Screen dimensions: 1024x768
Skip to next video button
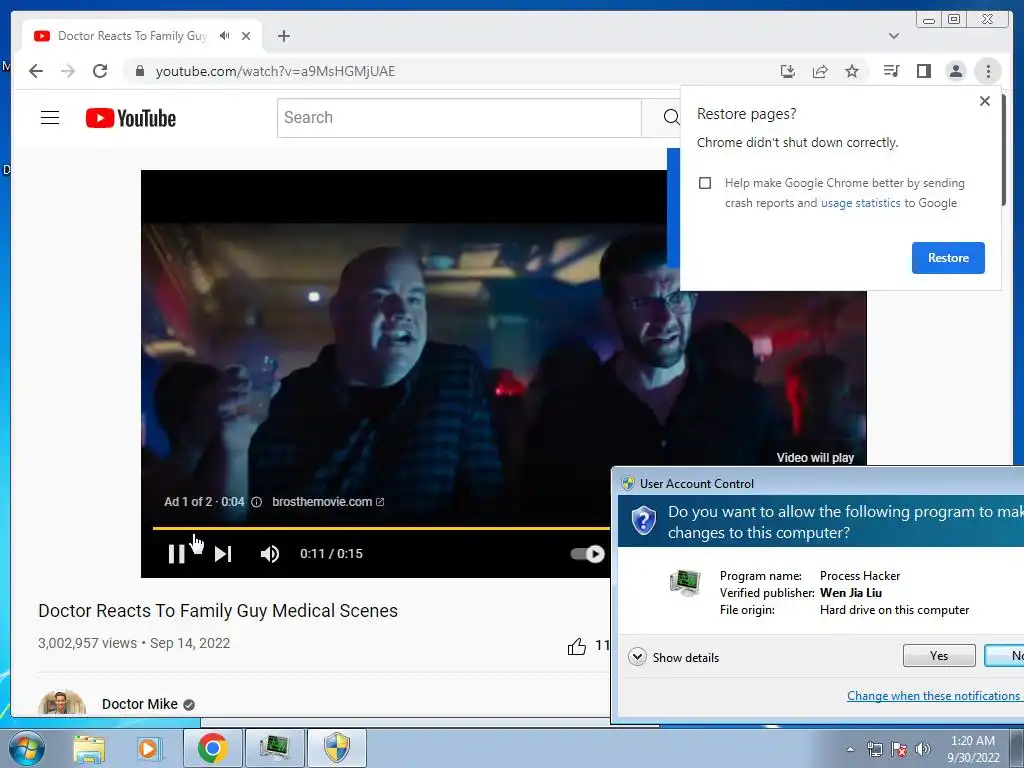[x=223, y=554]
